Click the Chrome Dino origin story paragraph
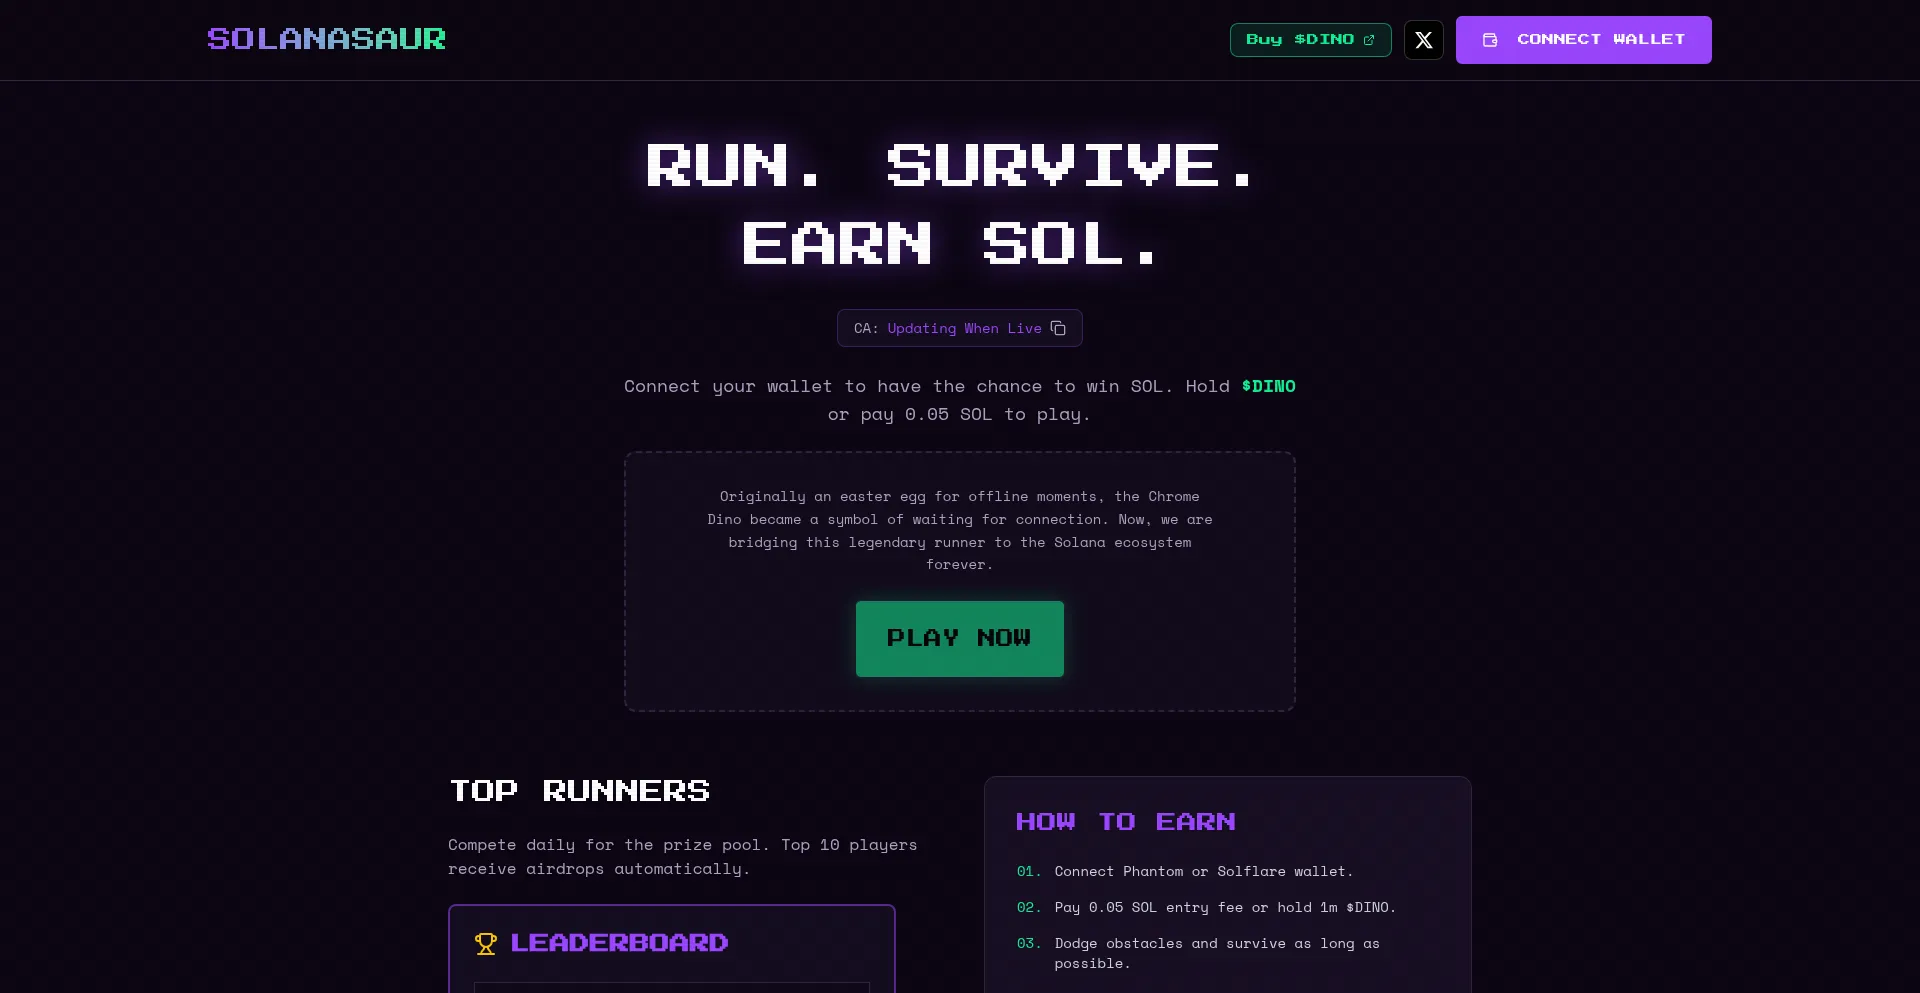The width and height of the screenshot is (1920, 993). click(959, 530)
